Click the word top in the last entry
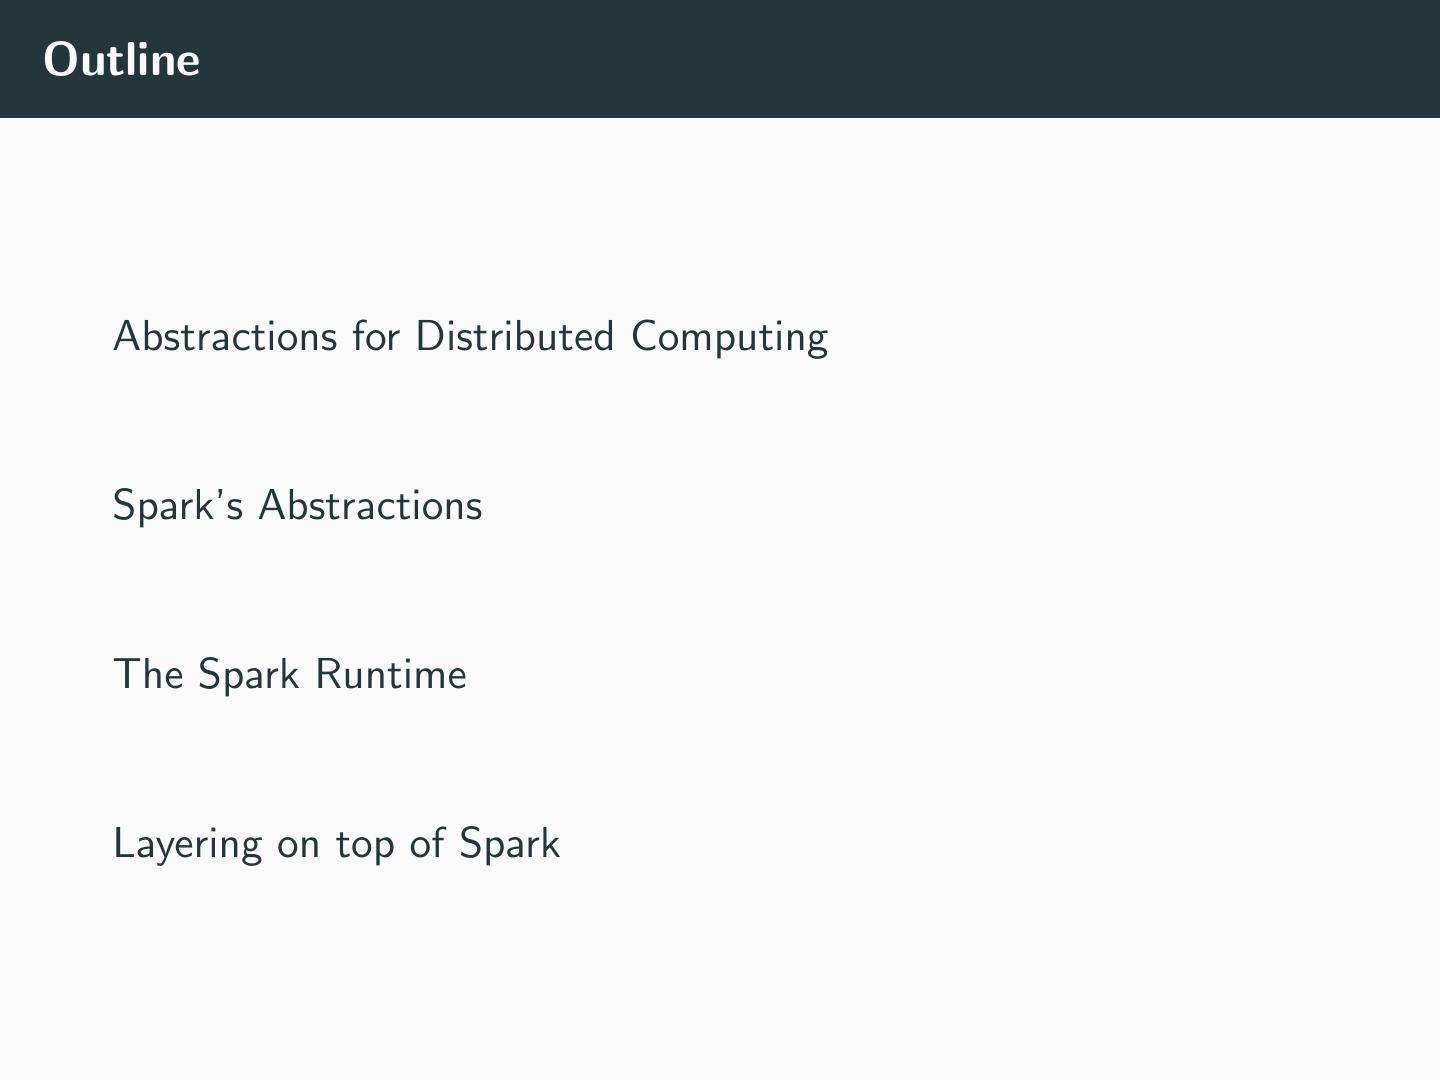Image resolution: width=1440 pixels, height=1080 pixels. 364,846
